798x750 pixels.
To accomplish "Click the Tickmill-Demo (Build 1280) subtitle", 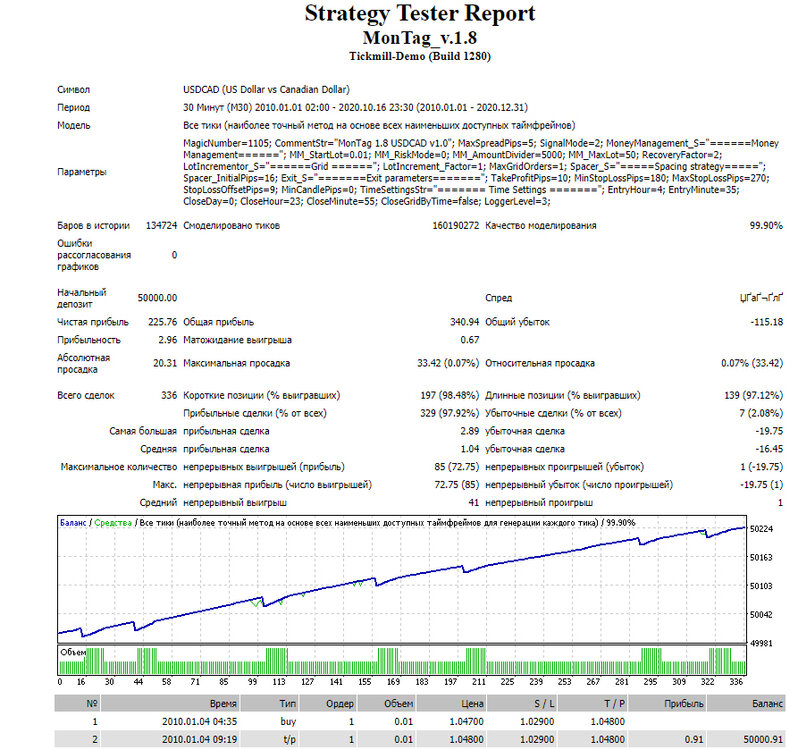I will coord(420,56).
